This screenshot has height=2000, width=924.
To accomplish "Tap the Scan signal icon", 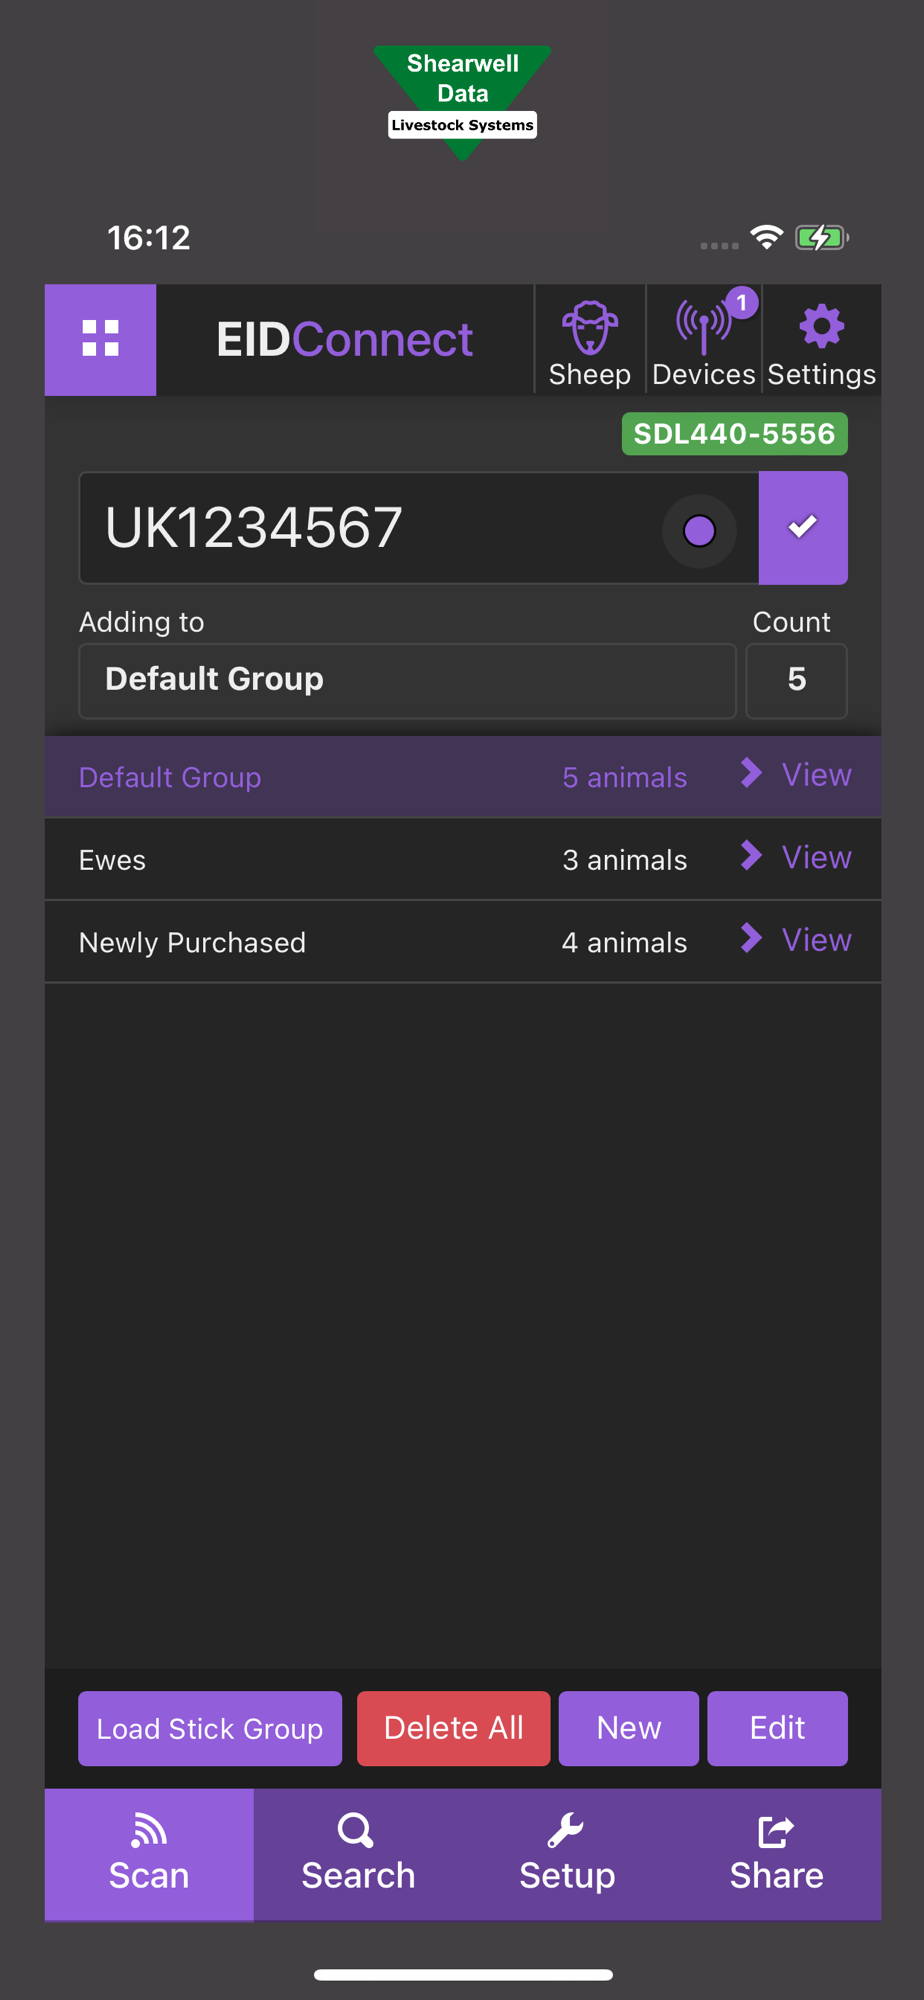I will click(x=149, y=1830).
